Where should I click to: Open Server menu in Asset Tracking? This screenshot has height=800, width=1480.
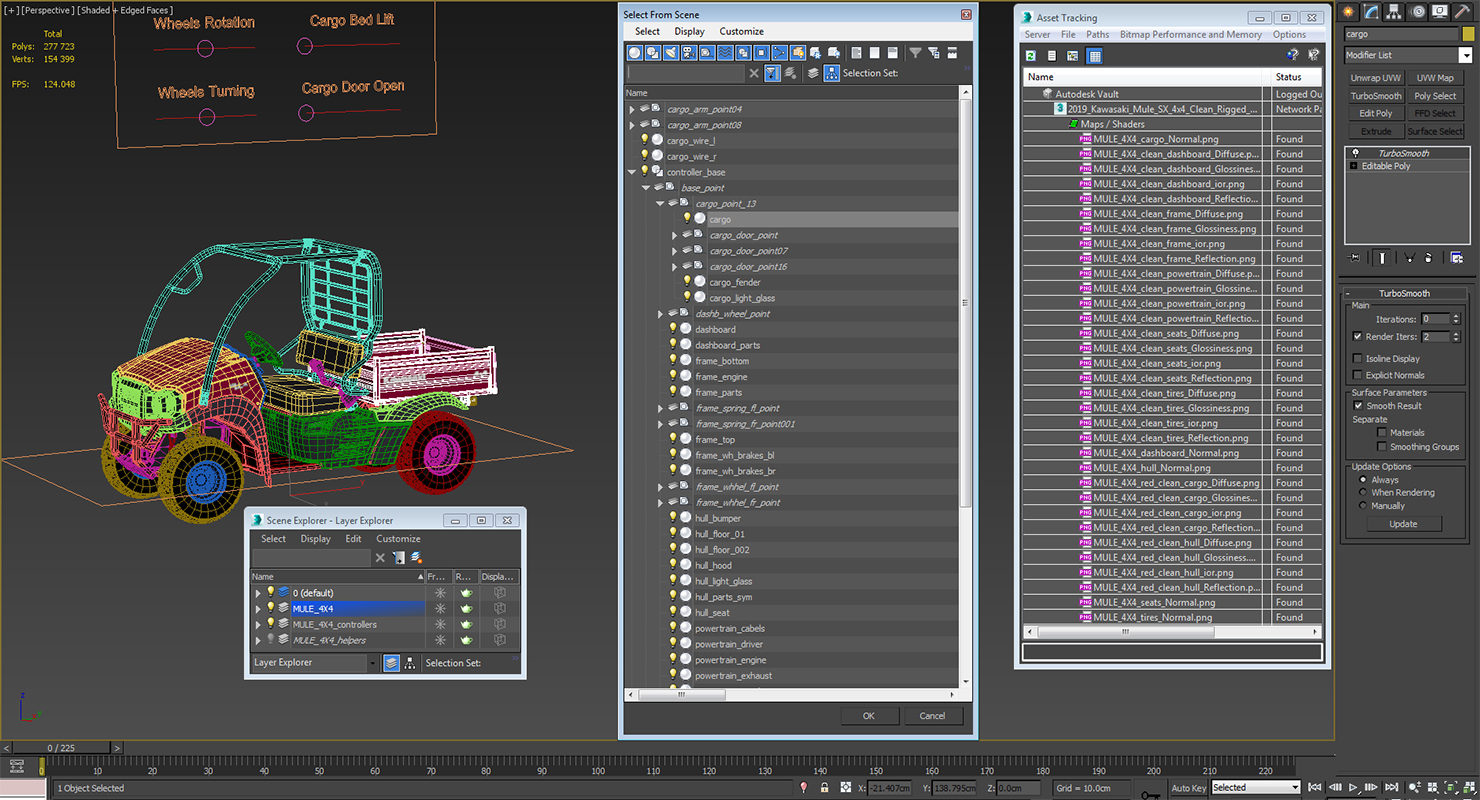(1037, 34)
